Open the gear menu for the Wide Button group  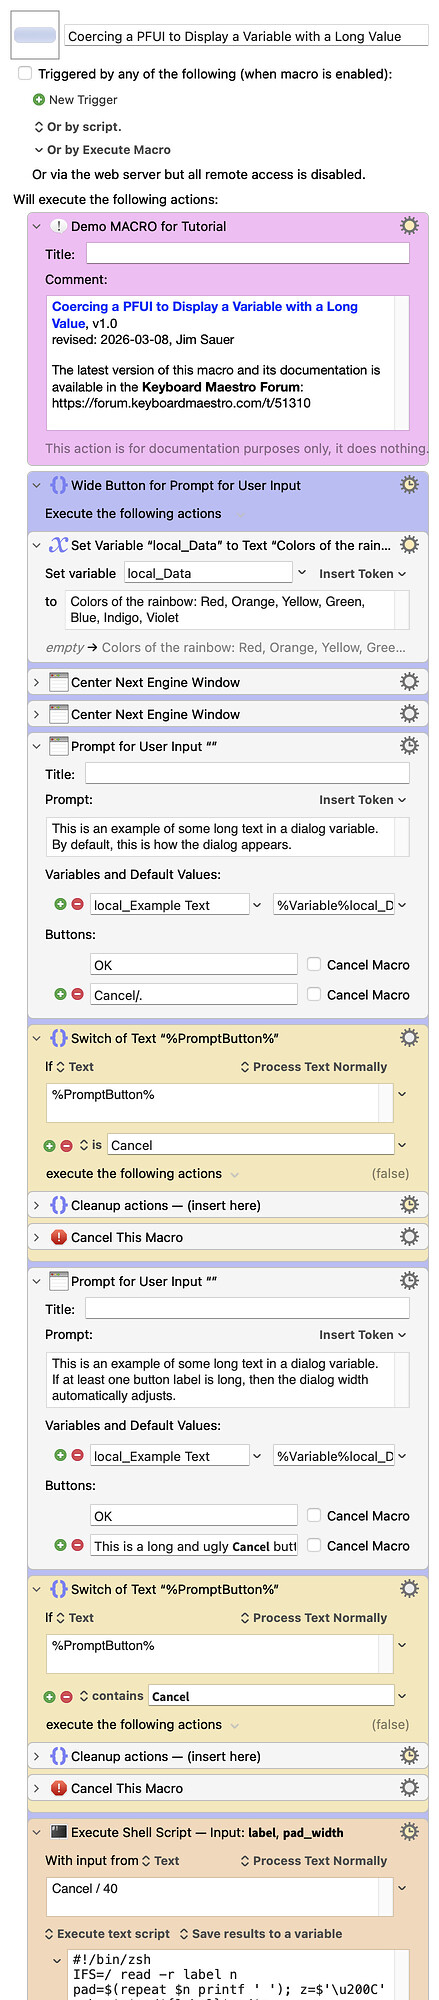409,485
